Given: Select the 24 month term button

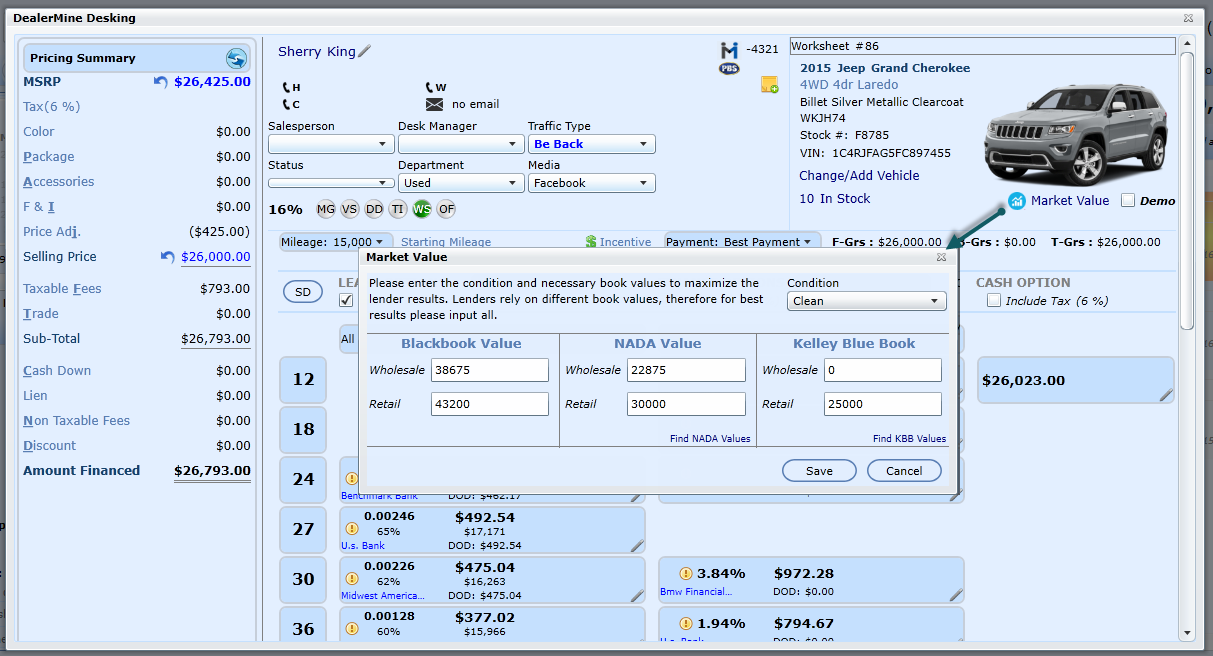Looking at the screenshot, I should pos(303,479).
